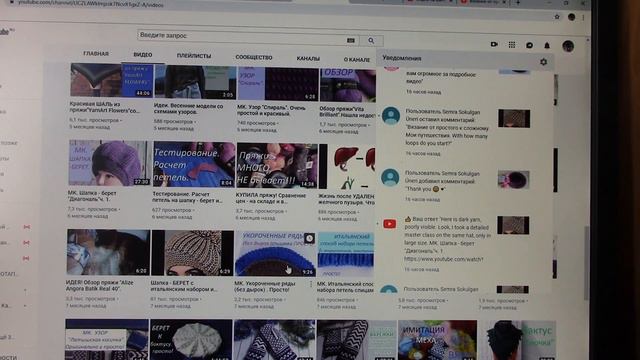Click the liver illustration video thumbnail
The width and height of the screenshot is (640, 360).
click(347, 167)
